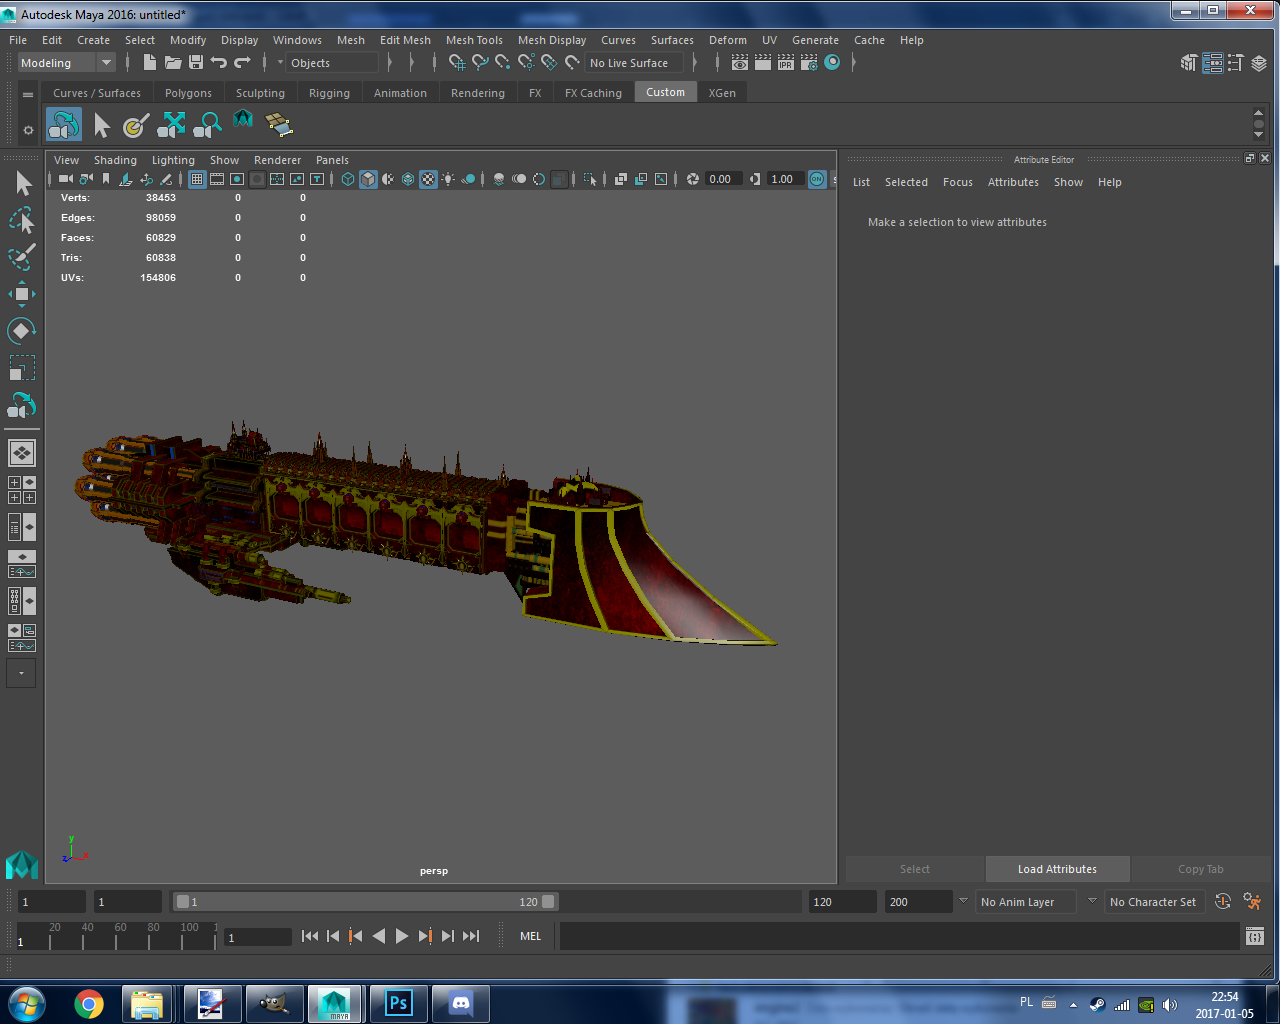Enable Smooth Shade All in the viewport toolbar

click(368, 180)
